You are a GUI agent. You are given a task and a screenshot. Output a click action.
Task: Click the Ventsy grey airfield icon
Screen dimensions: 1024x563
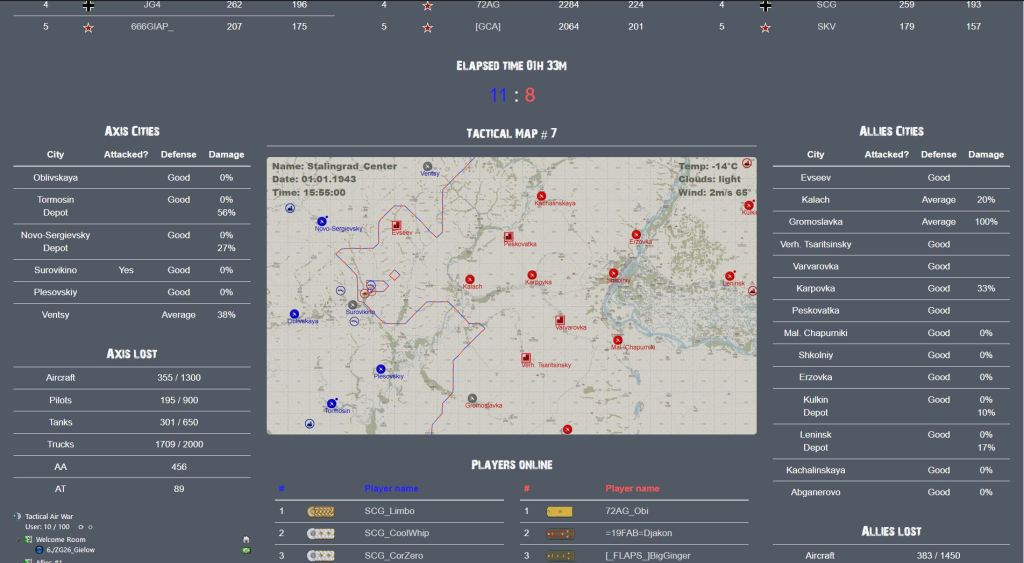(428, 166)
